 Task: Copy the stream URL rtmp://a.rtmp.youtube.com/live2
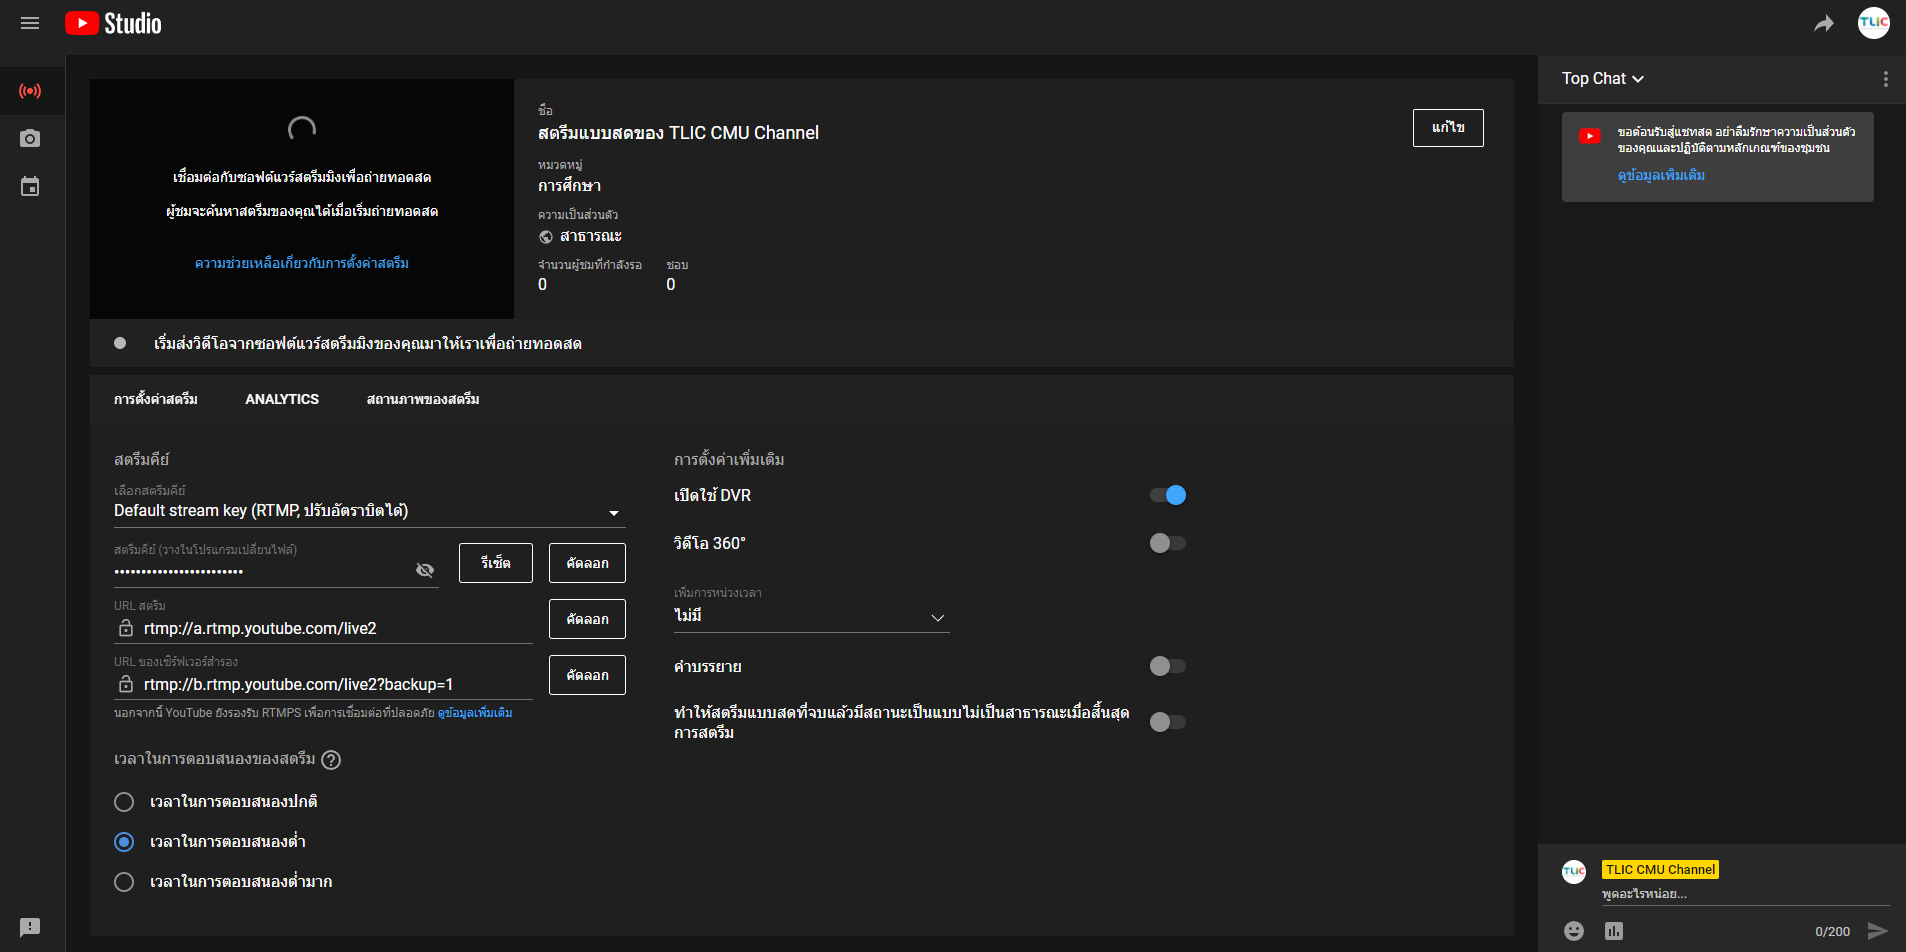(x=587, y=619)
